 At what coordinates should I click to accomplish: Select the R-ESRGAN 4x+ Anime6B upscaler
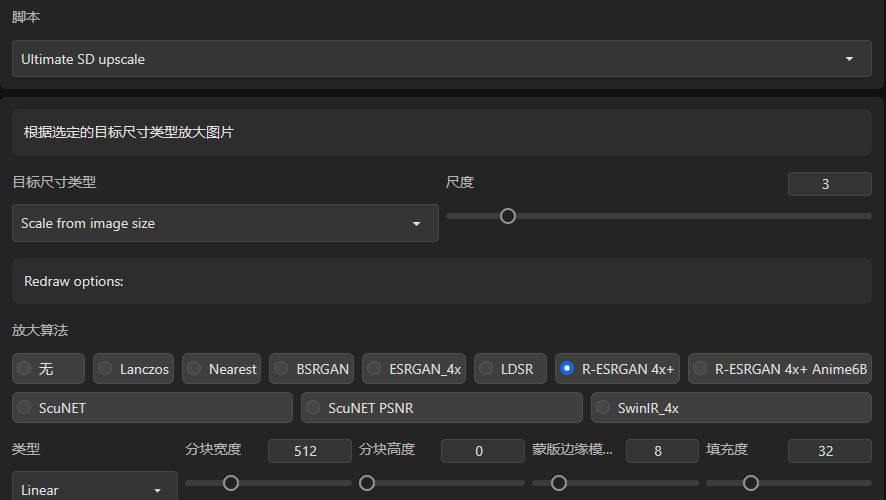coord(780,369)
